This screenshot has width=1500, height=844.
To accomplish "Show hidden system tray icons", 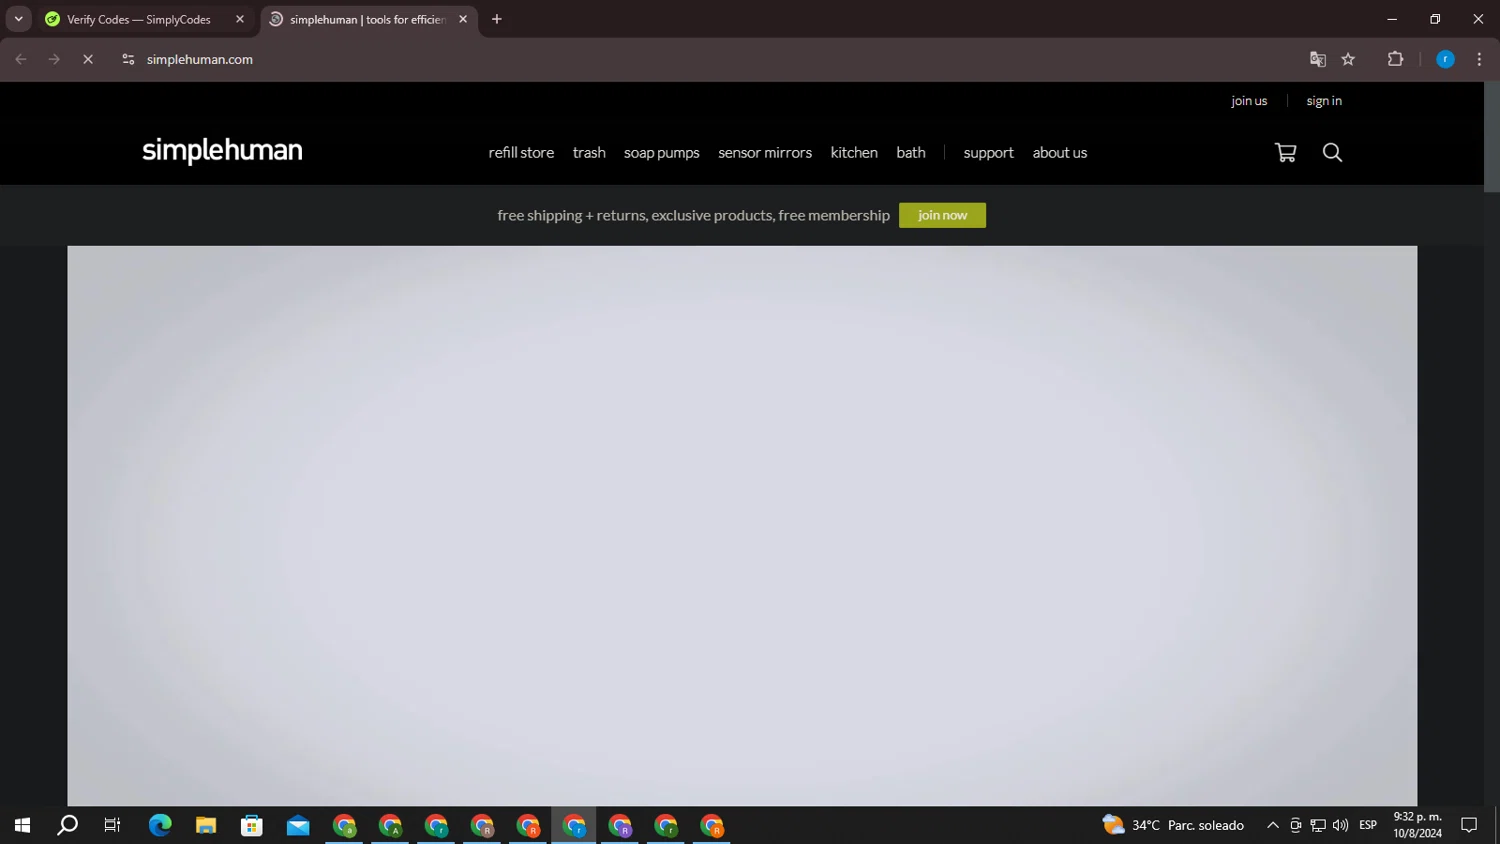I will click(x=1273, y=825).
